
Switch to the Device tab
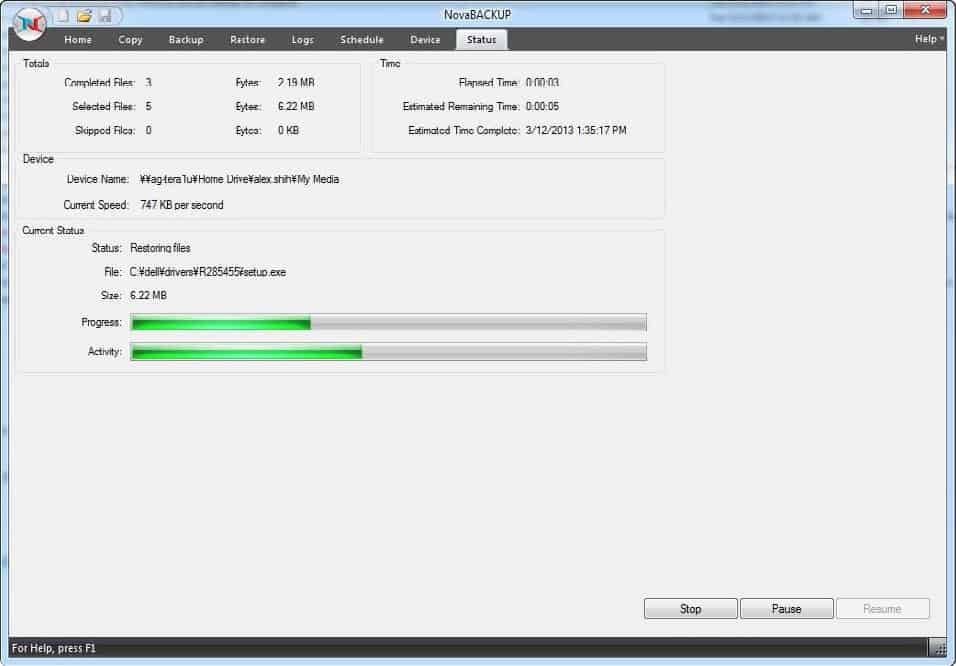coord(425,40)
